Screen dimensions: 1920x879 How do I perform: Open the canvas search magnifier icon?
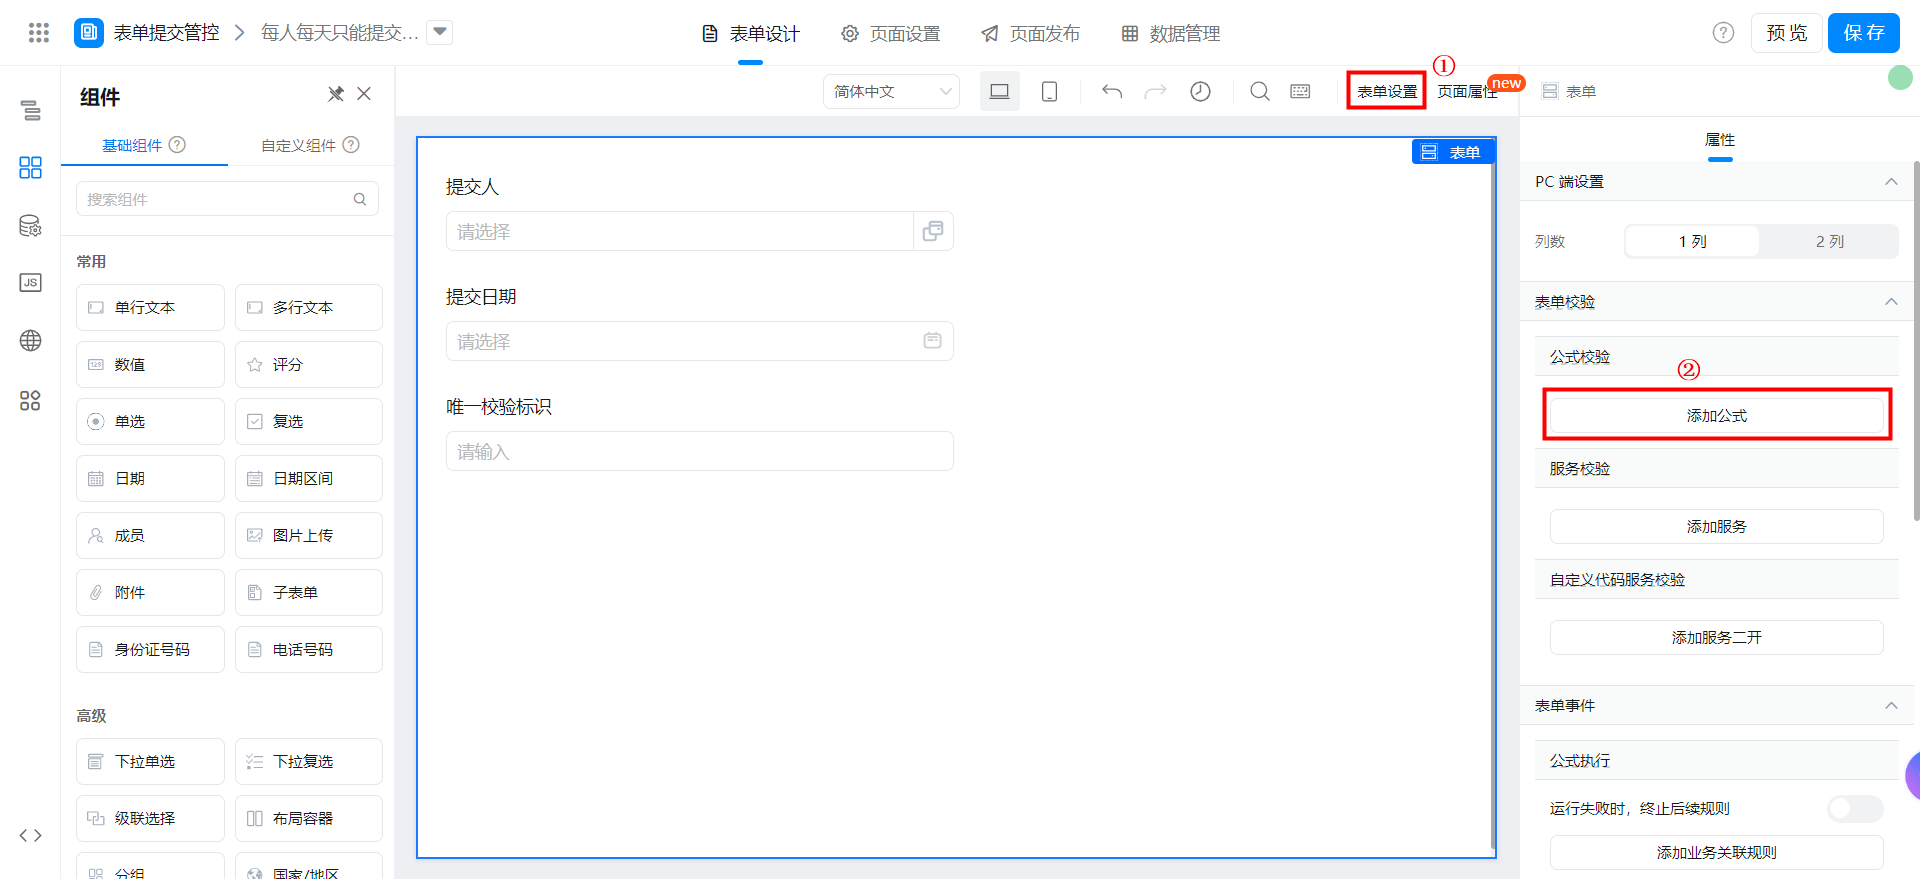click(1260, 91)
